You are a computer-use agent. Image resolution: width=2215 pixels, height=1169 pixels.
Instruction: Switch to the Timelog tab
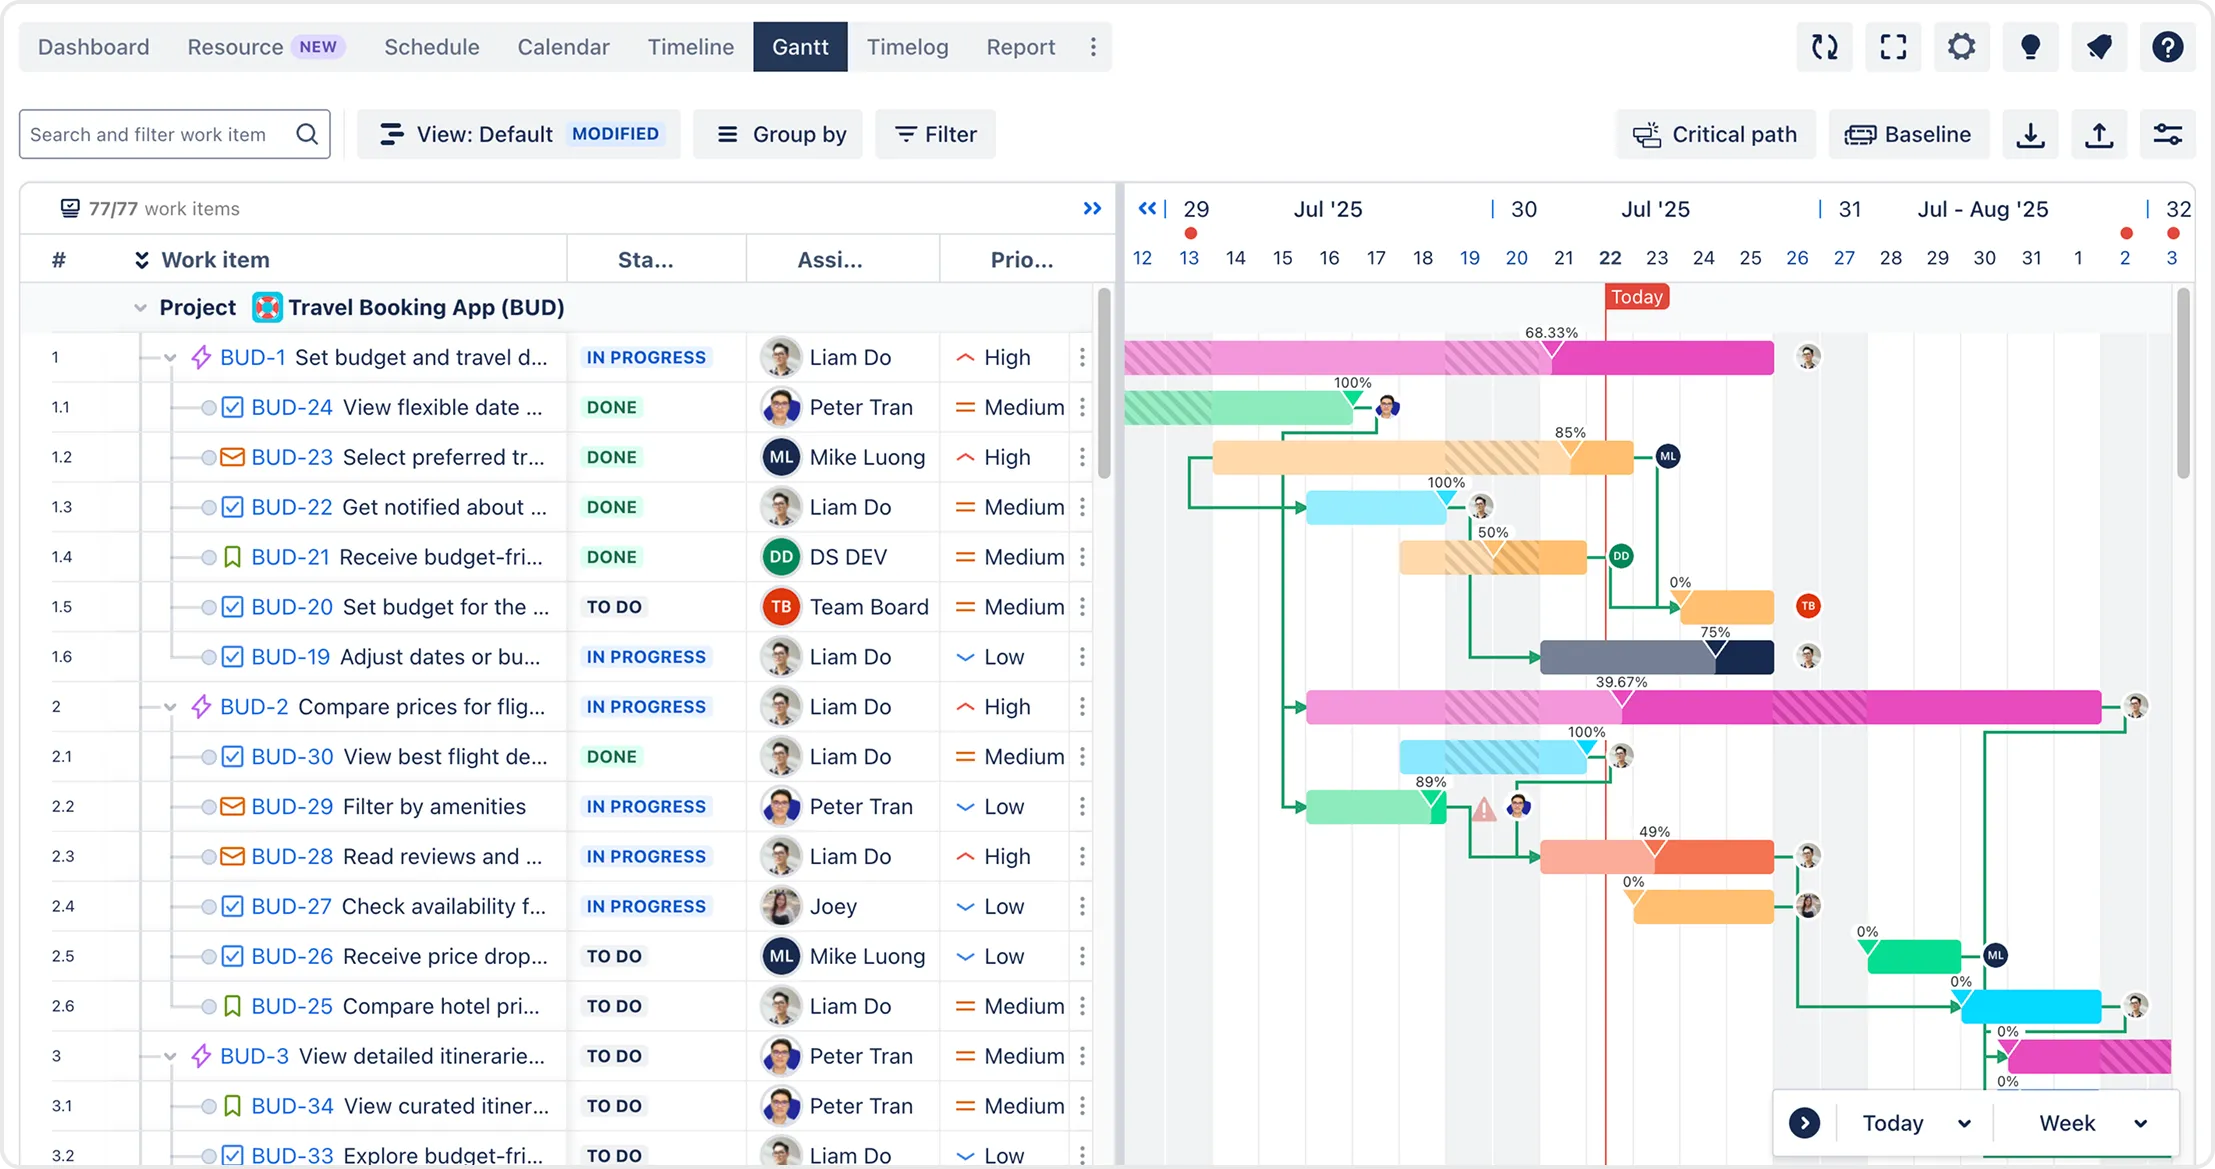(x=907, y=47)
